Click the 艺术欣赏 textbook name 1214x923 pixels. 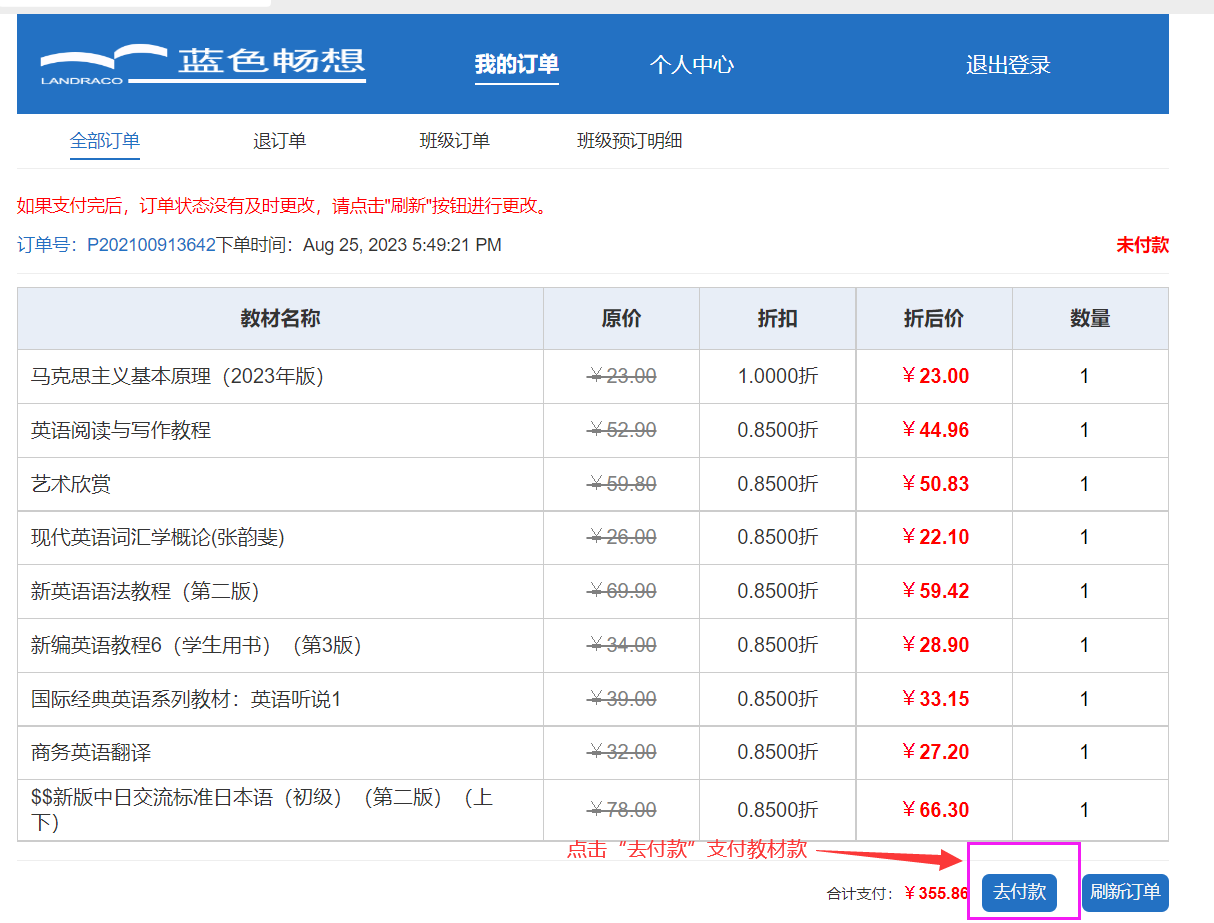pos(71,485)
